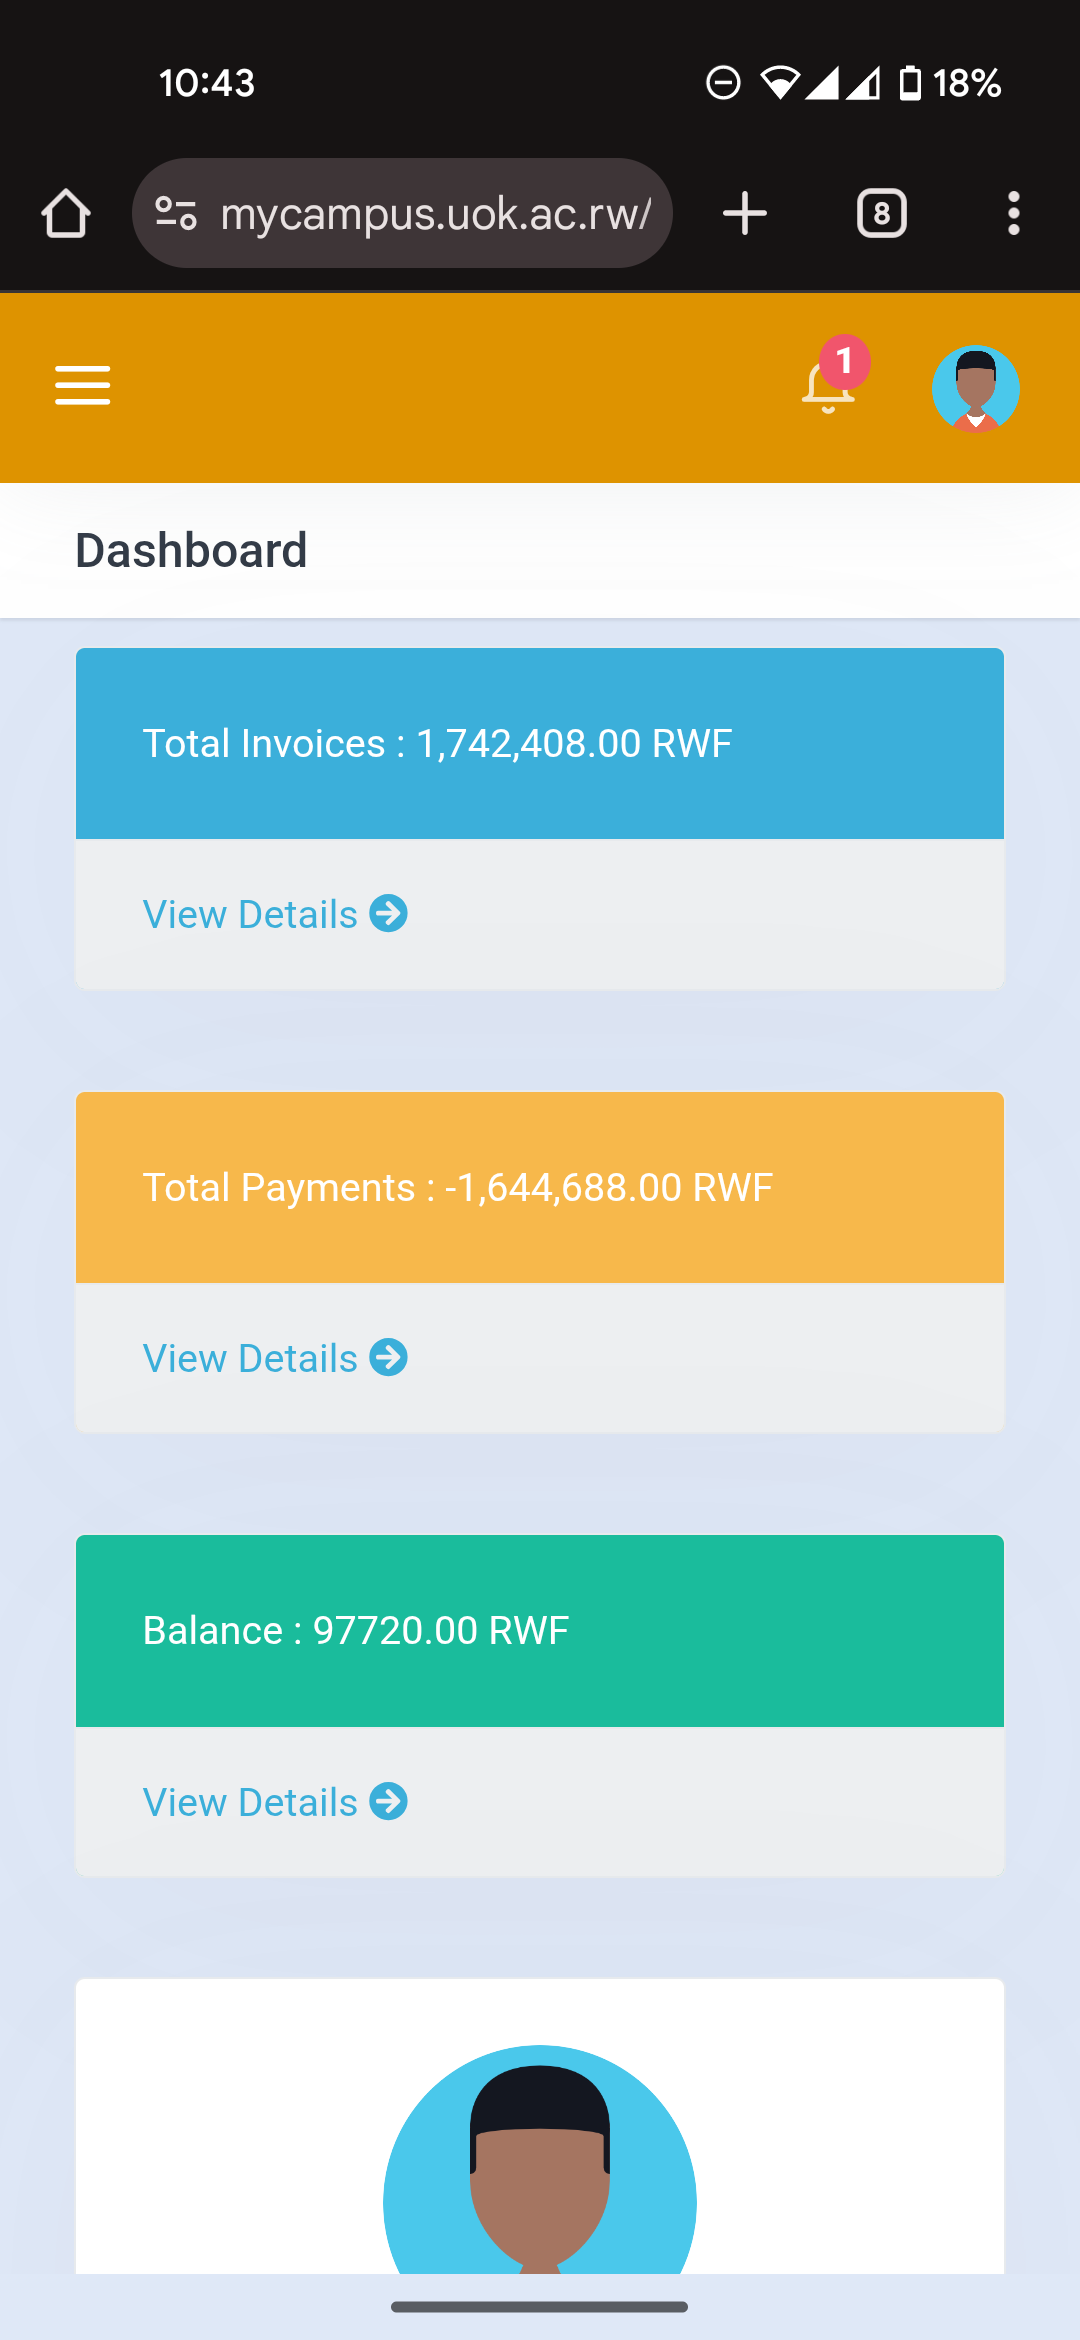Screen dimensions: 1080x2340
Task: Open notifications bell with badge
Action: point(829,386)
